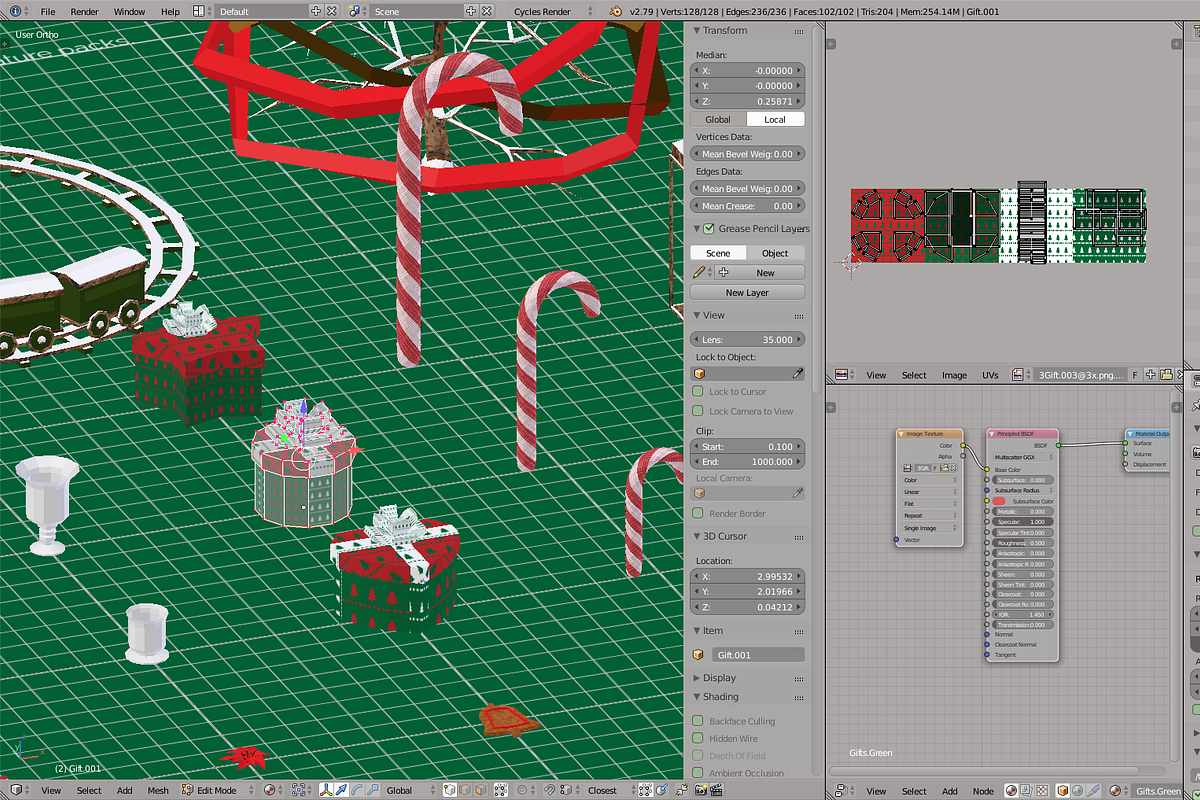Screen dimensions: 1200x800
Task: Click the OpenGL render image camera icon
Action: click(x=700, y=790)
